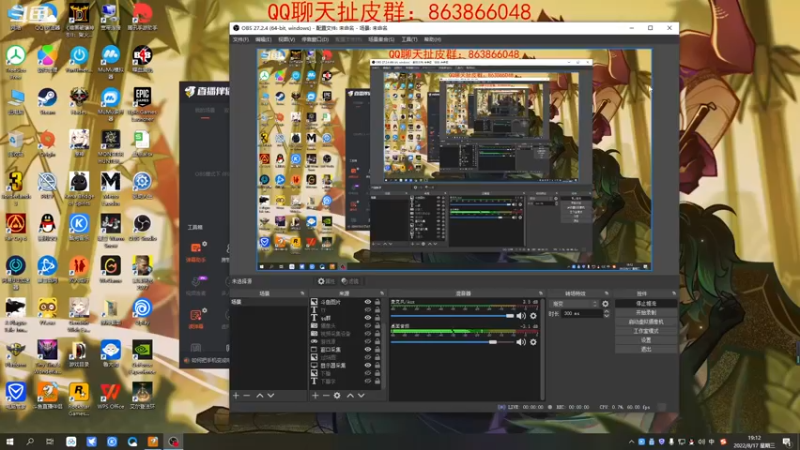Toggle the lock on 视频采集设备 source
This screenshot has height=450, width=800.
coord(378,334)
